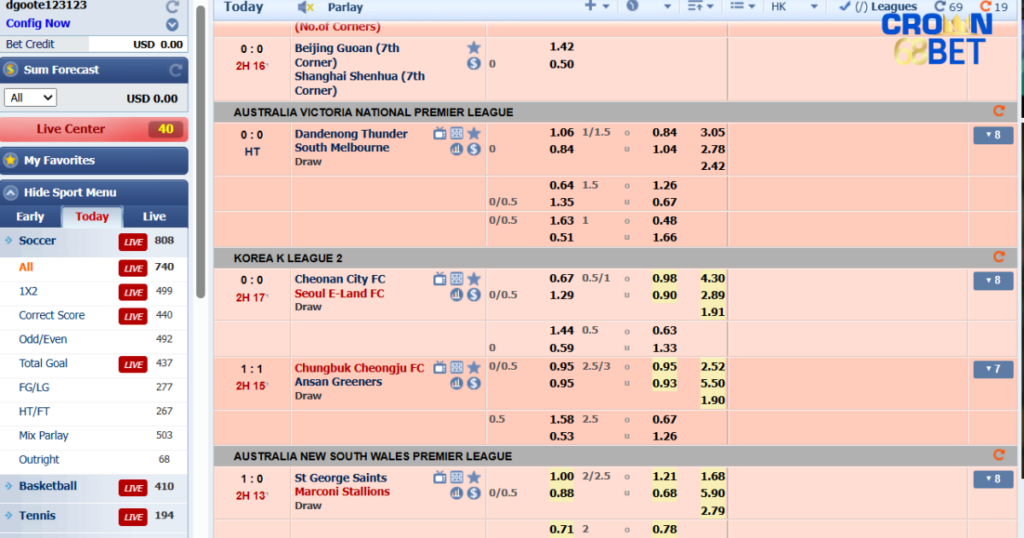Viewport: 1024px width, 538px height.
Task: Expand more bets for Cheonan City match
Action: 993,280
